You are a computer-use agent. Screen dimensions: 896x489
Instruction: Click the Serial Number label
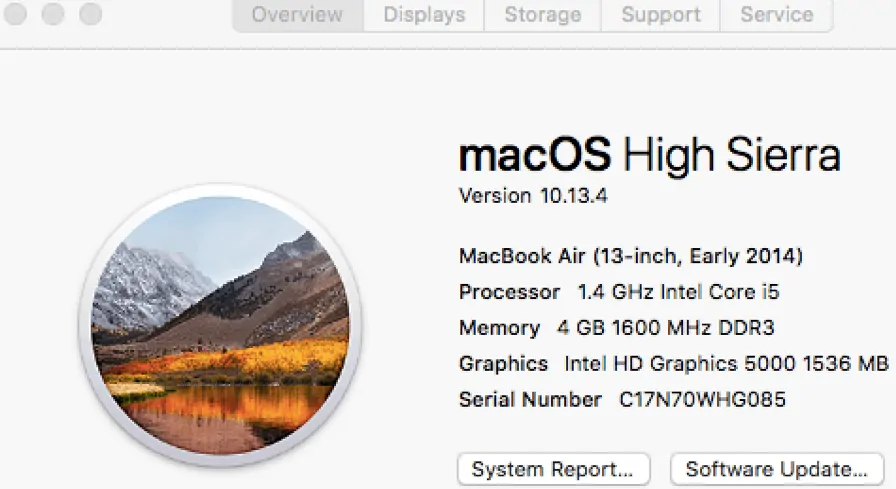pyautogui.click(x=530, y=399)
